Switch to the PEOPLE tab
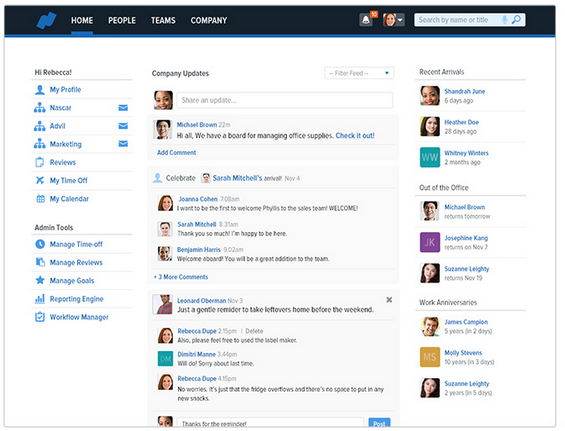 [122, 20]
